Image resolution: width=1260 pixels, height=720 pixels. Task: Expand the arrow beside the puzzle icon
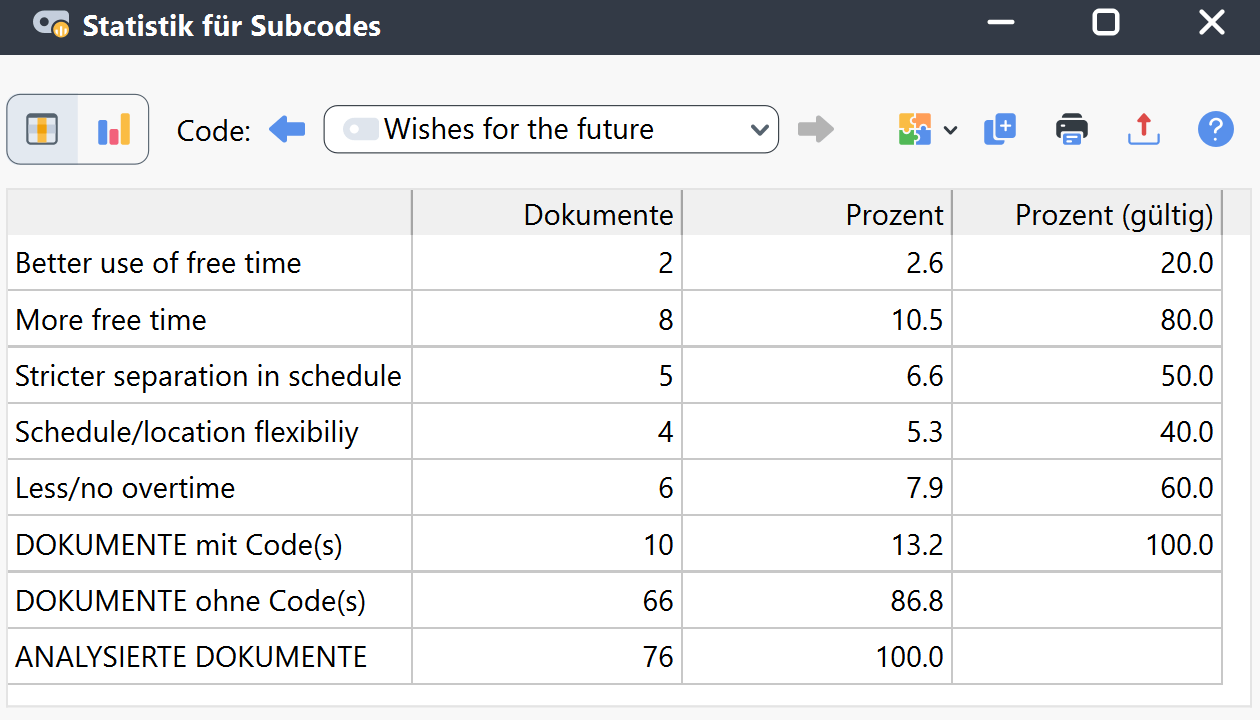tap(950, 130)
